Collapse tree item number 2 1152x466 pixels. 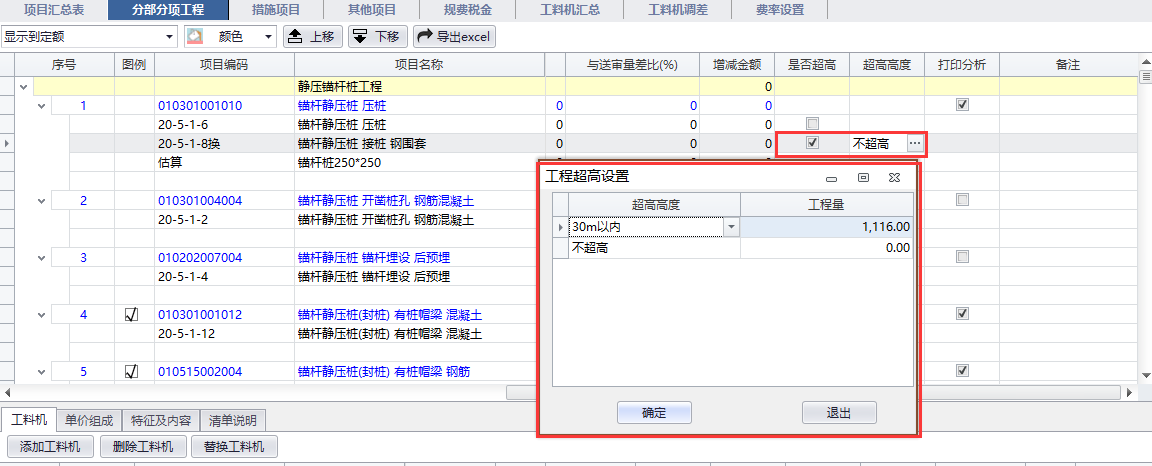click(x=42, y=201)
